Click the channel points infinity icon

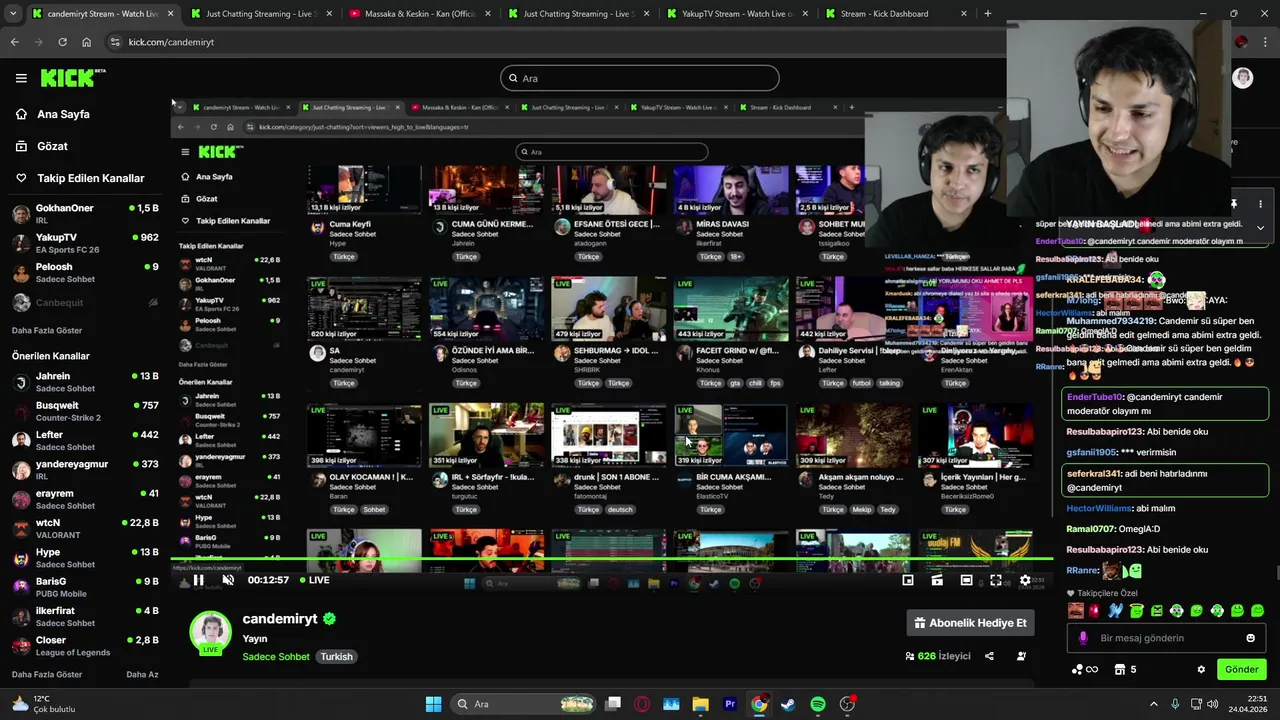click(x=1084, y=669)
